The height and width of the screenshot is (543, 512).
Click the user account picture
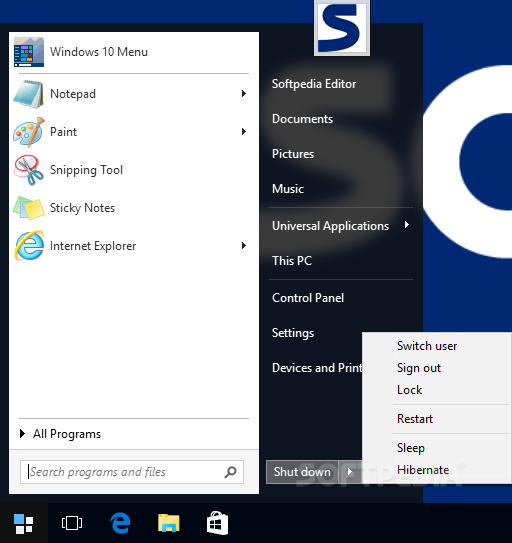pyautogui.click(x=342, y=28)
